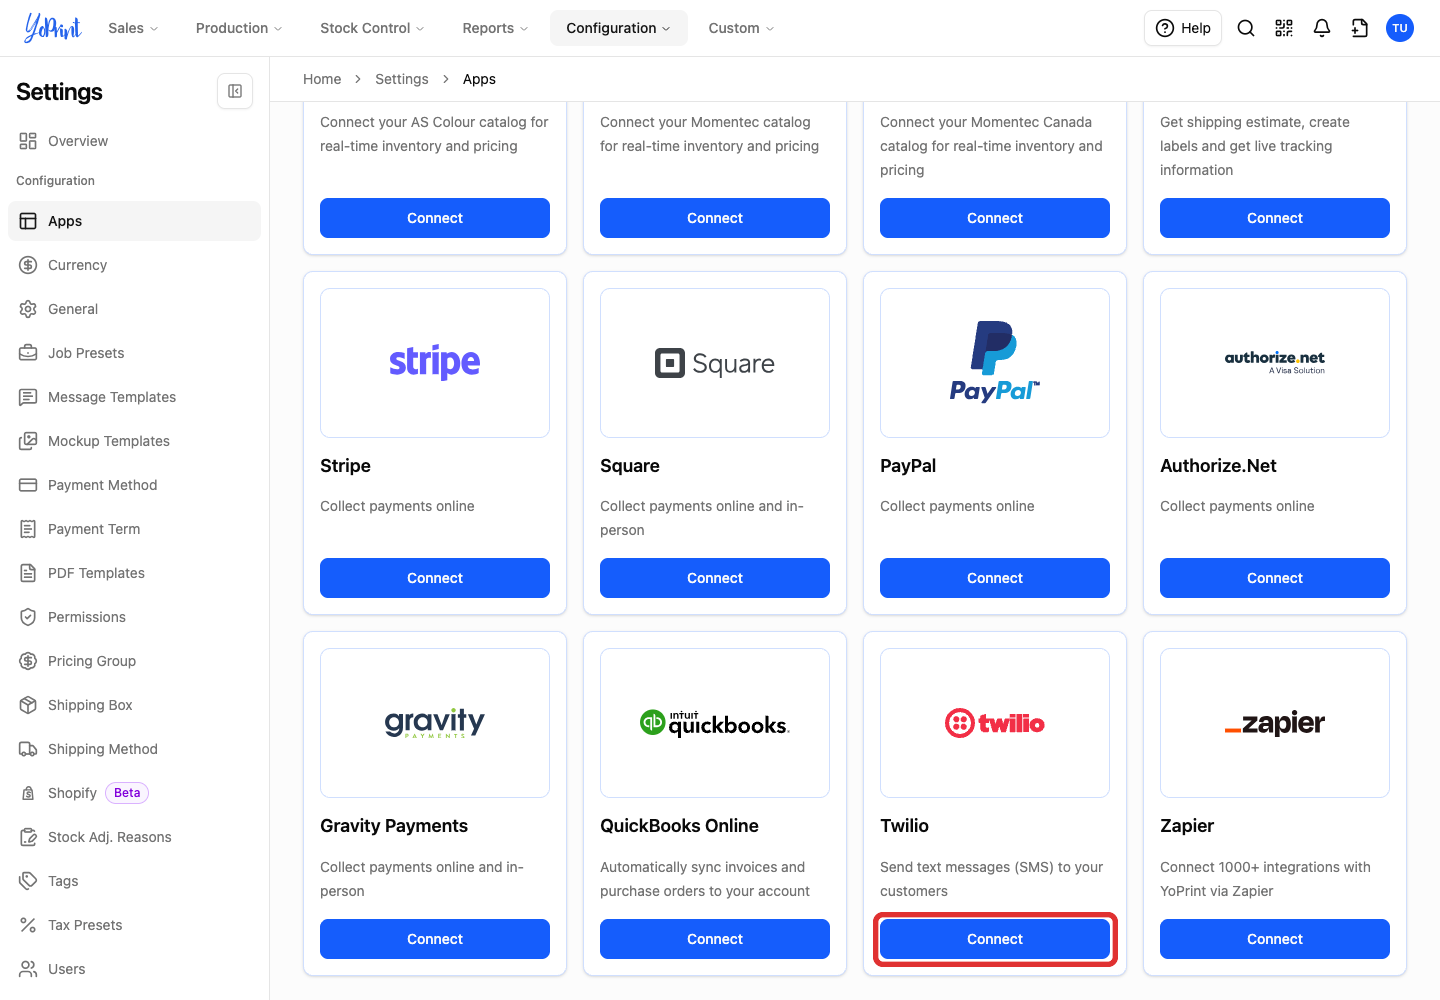The width and height of the screenshot is (1440, 1000).
Task: Go to Settings in the breadcrumb
Action: [402, 79]
